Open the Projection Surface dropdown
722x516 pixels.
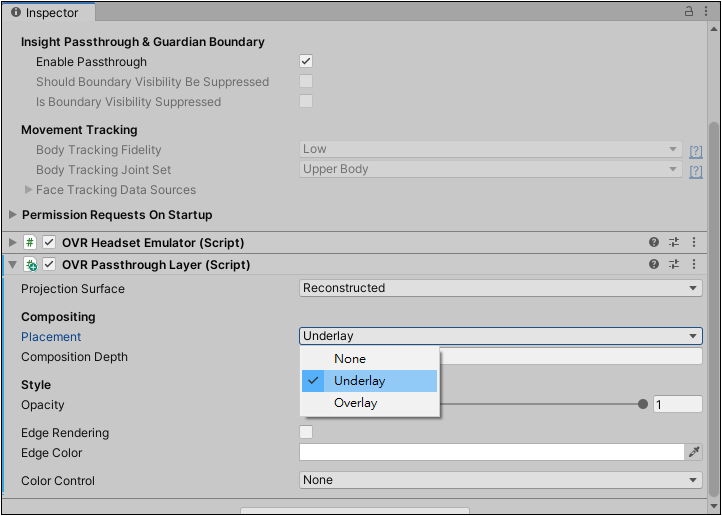tap(501, 288)
